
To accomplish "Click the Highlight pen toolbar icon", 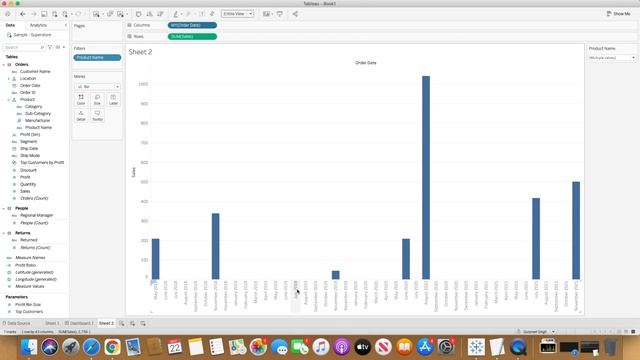I will (x=176, y=14).
